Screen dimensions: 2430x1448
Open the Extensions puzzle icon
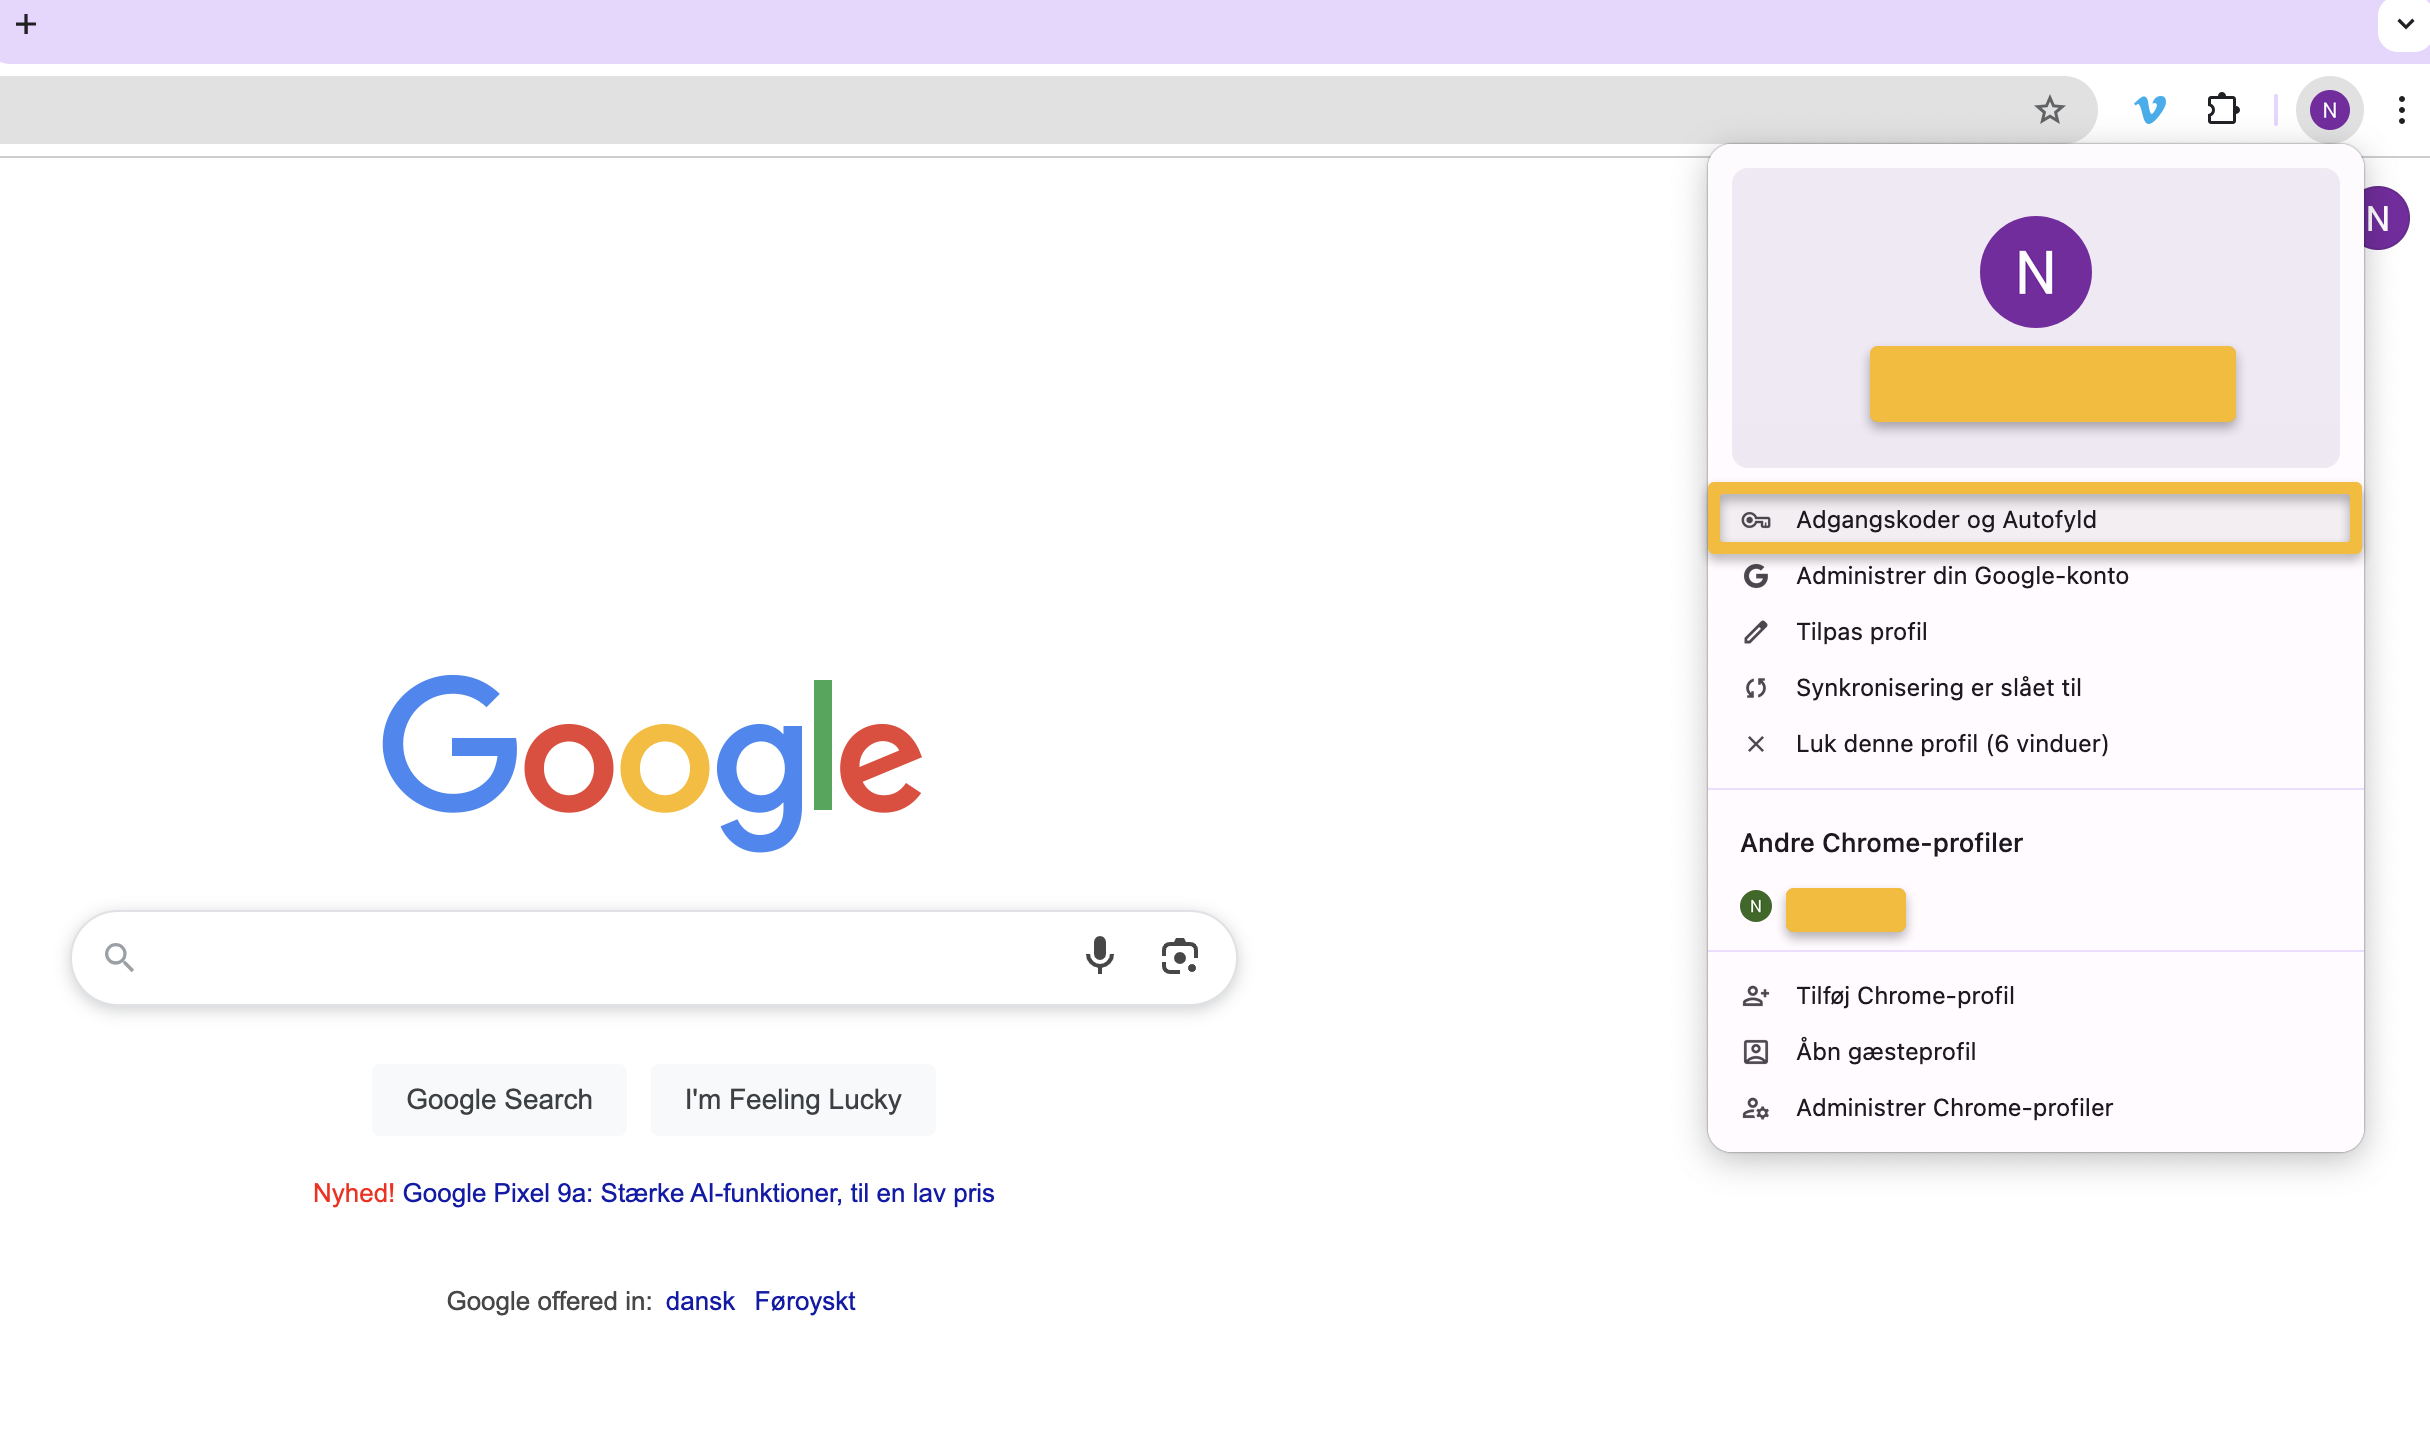click(2222, 109)
